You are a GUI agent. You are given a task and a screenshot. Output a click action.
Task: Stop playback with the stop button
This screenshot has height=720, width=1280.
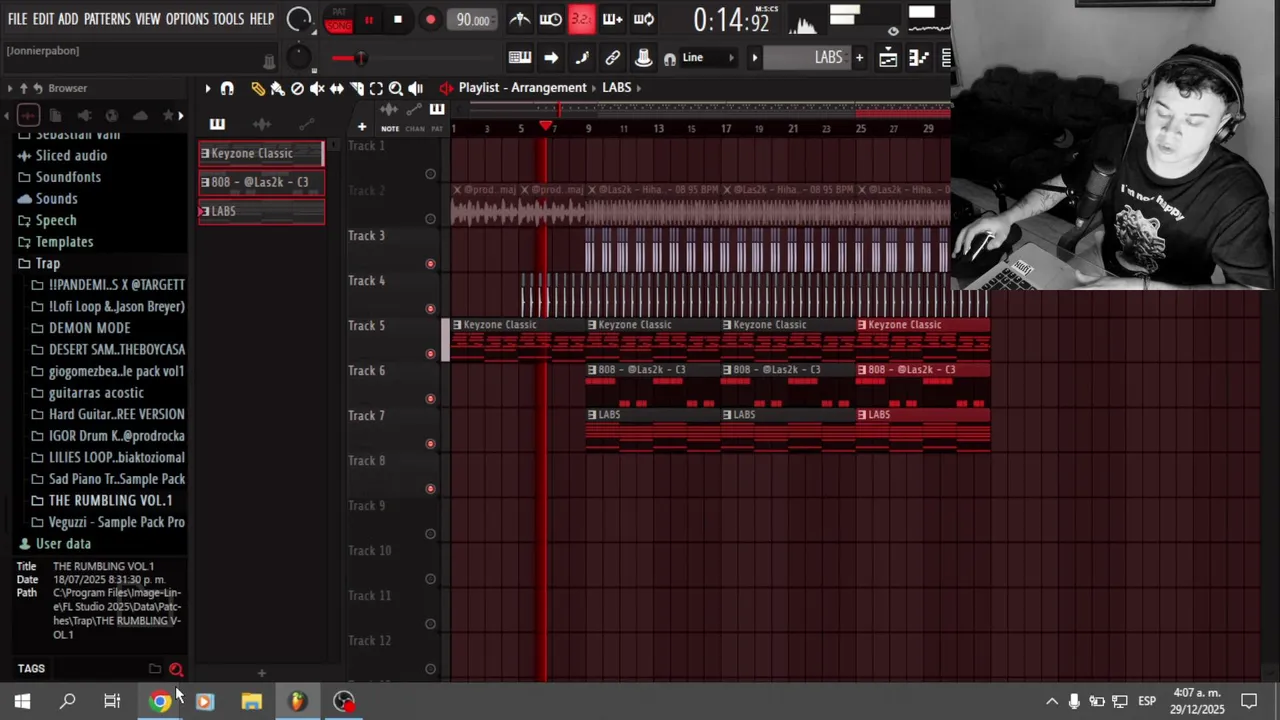[397, 20]
